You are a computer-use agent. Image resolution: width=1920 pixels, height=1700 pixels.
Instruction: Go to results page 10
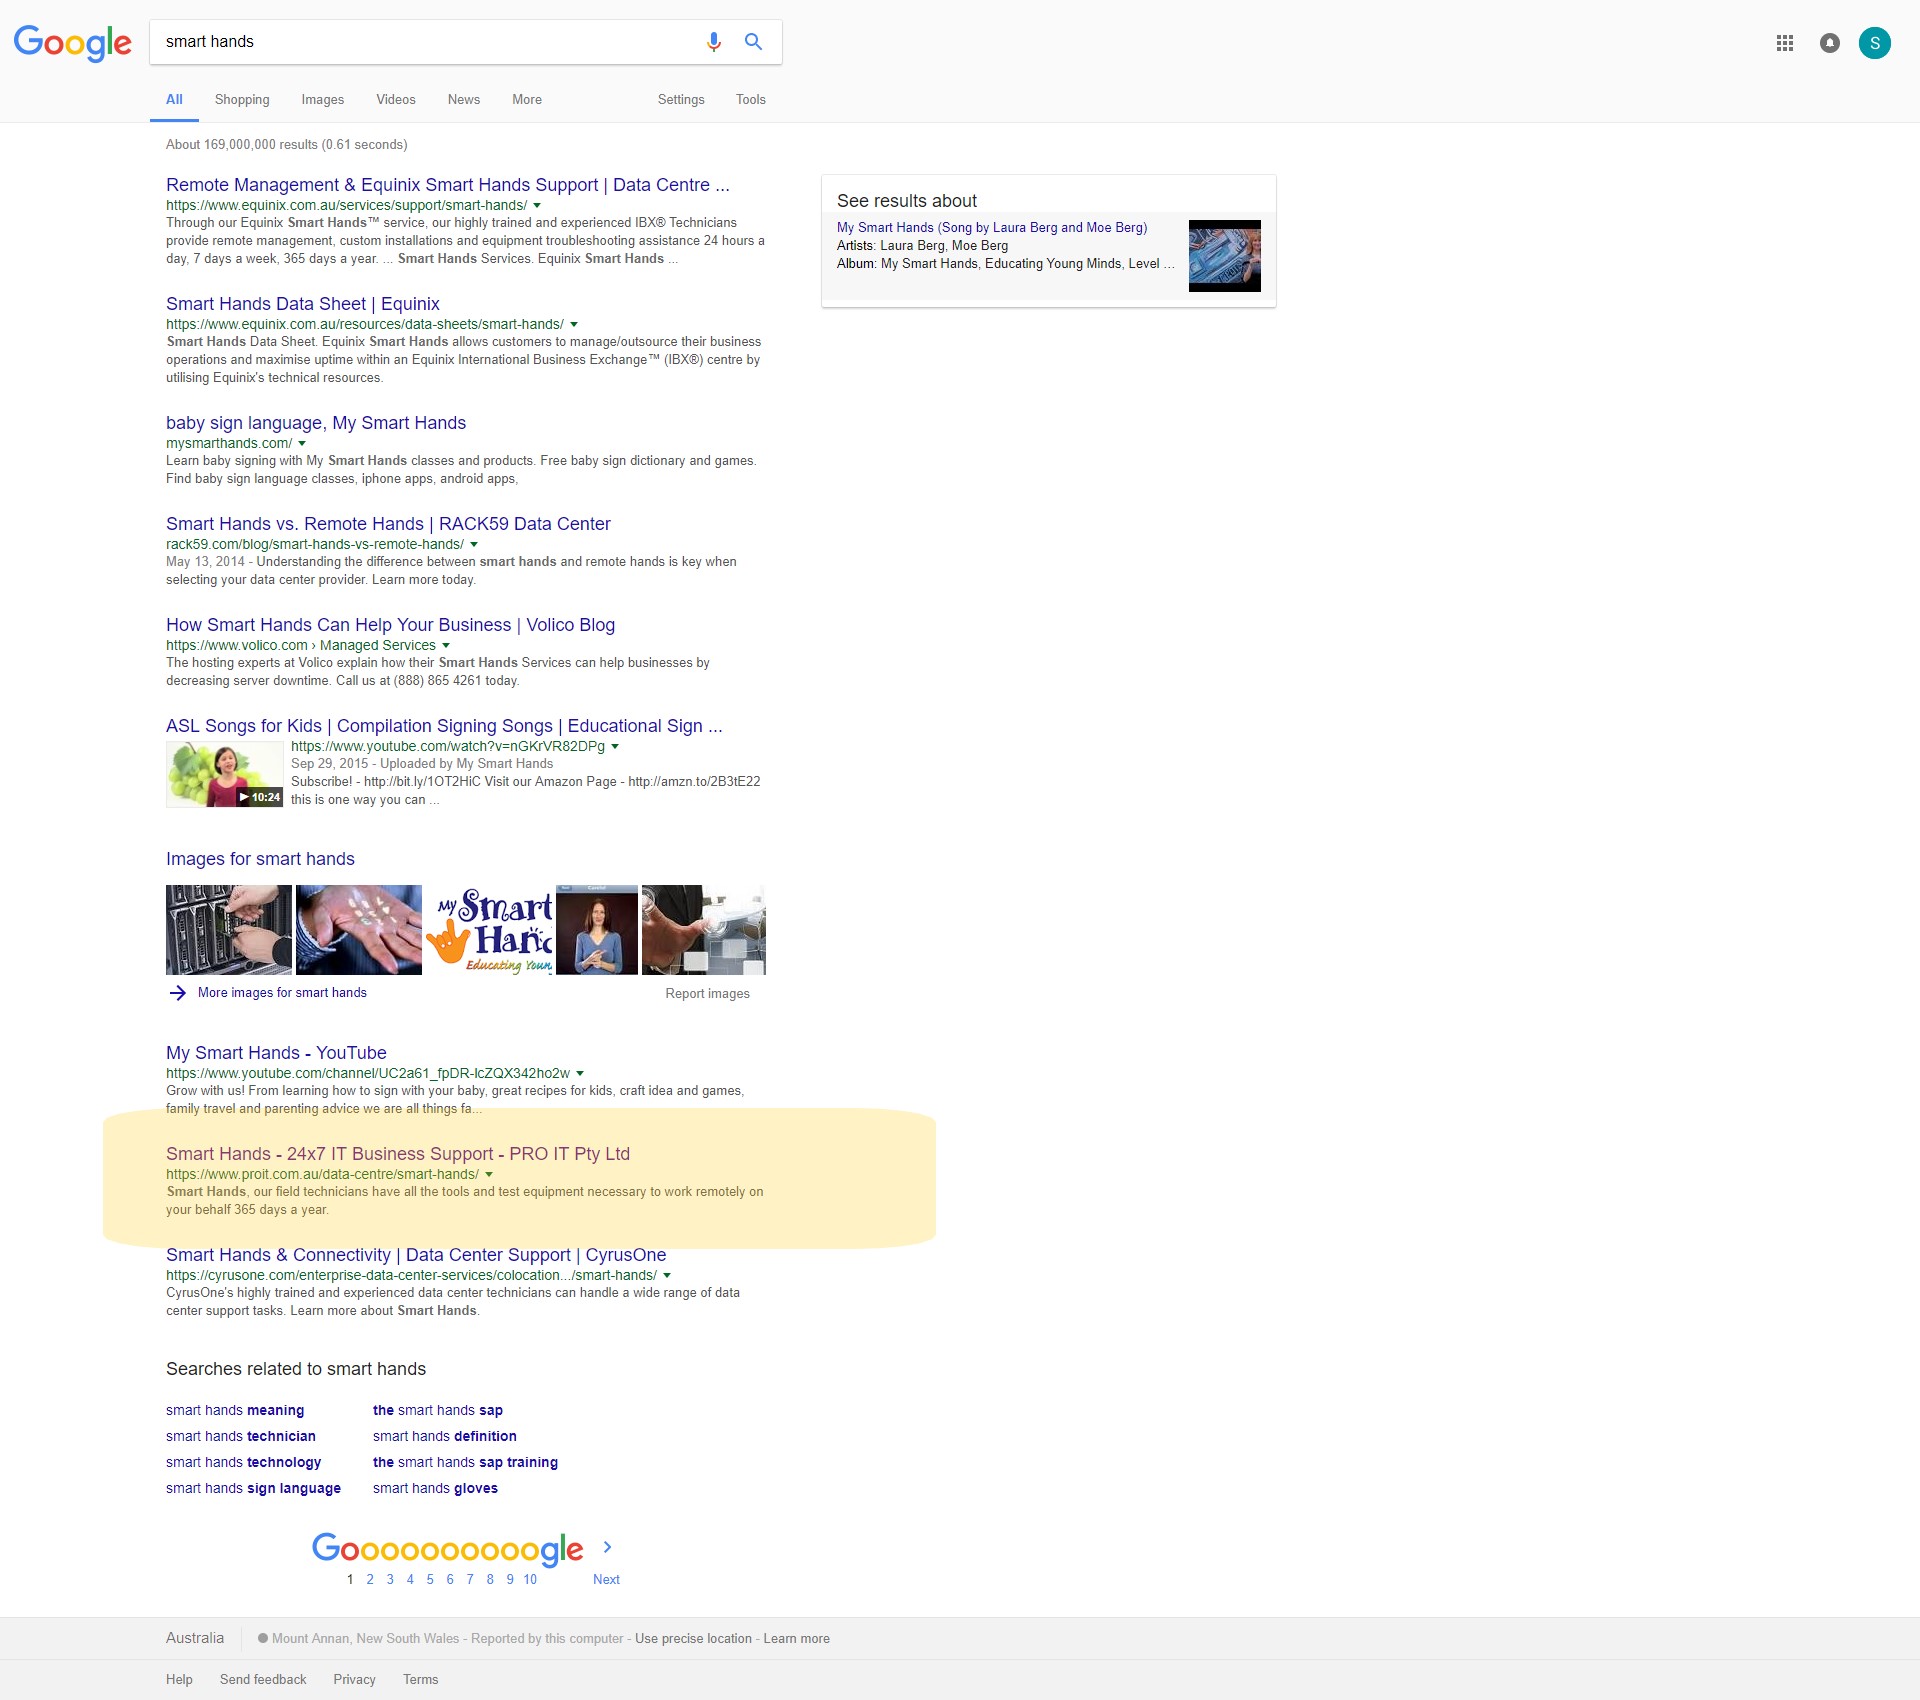coord(530,1580)
